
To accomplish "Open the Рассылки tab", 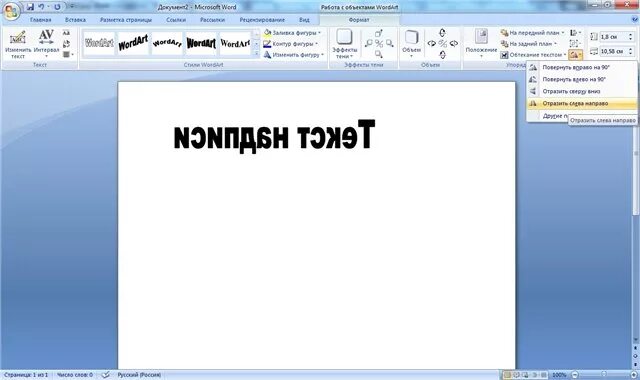I will tap(212, 20).
